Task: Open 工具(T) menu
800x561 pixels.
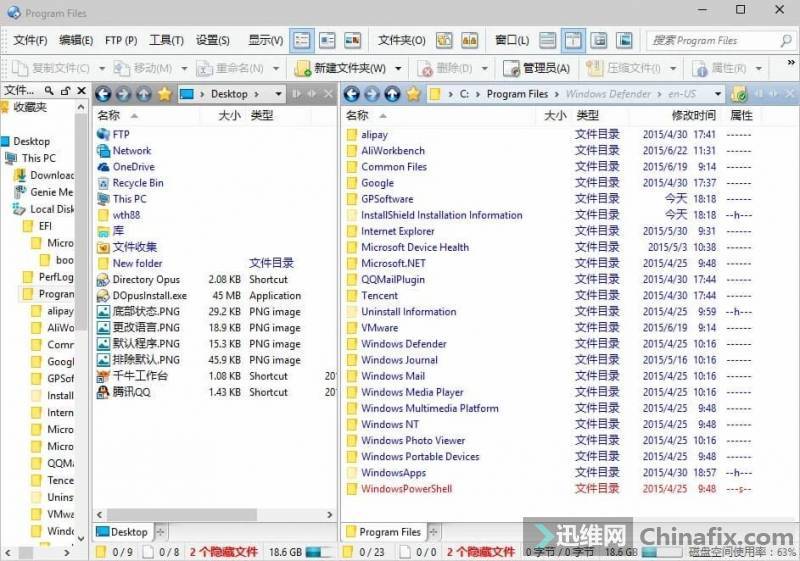Action: (x=166, y=40)
